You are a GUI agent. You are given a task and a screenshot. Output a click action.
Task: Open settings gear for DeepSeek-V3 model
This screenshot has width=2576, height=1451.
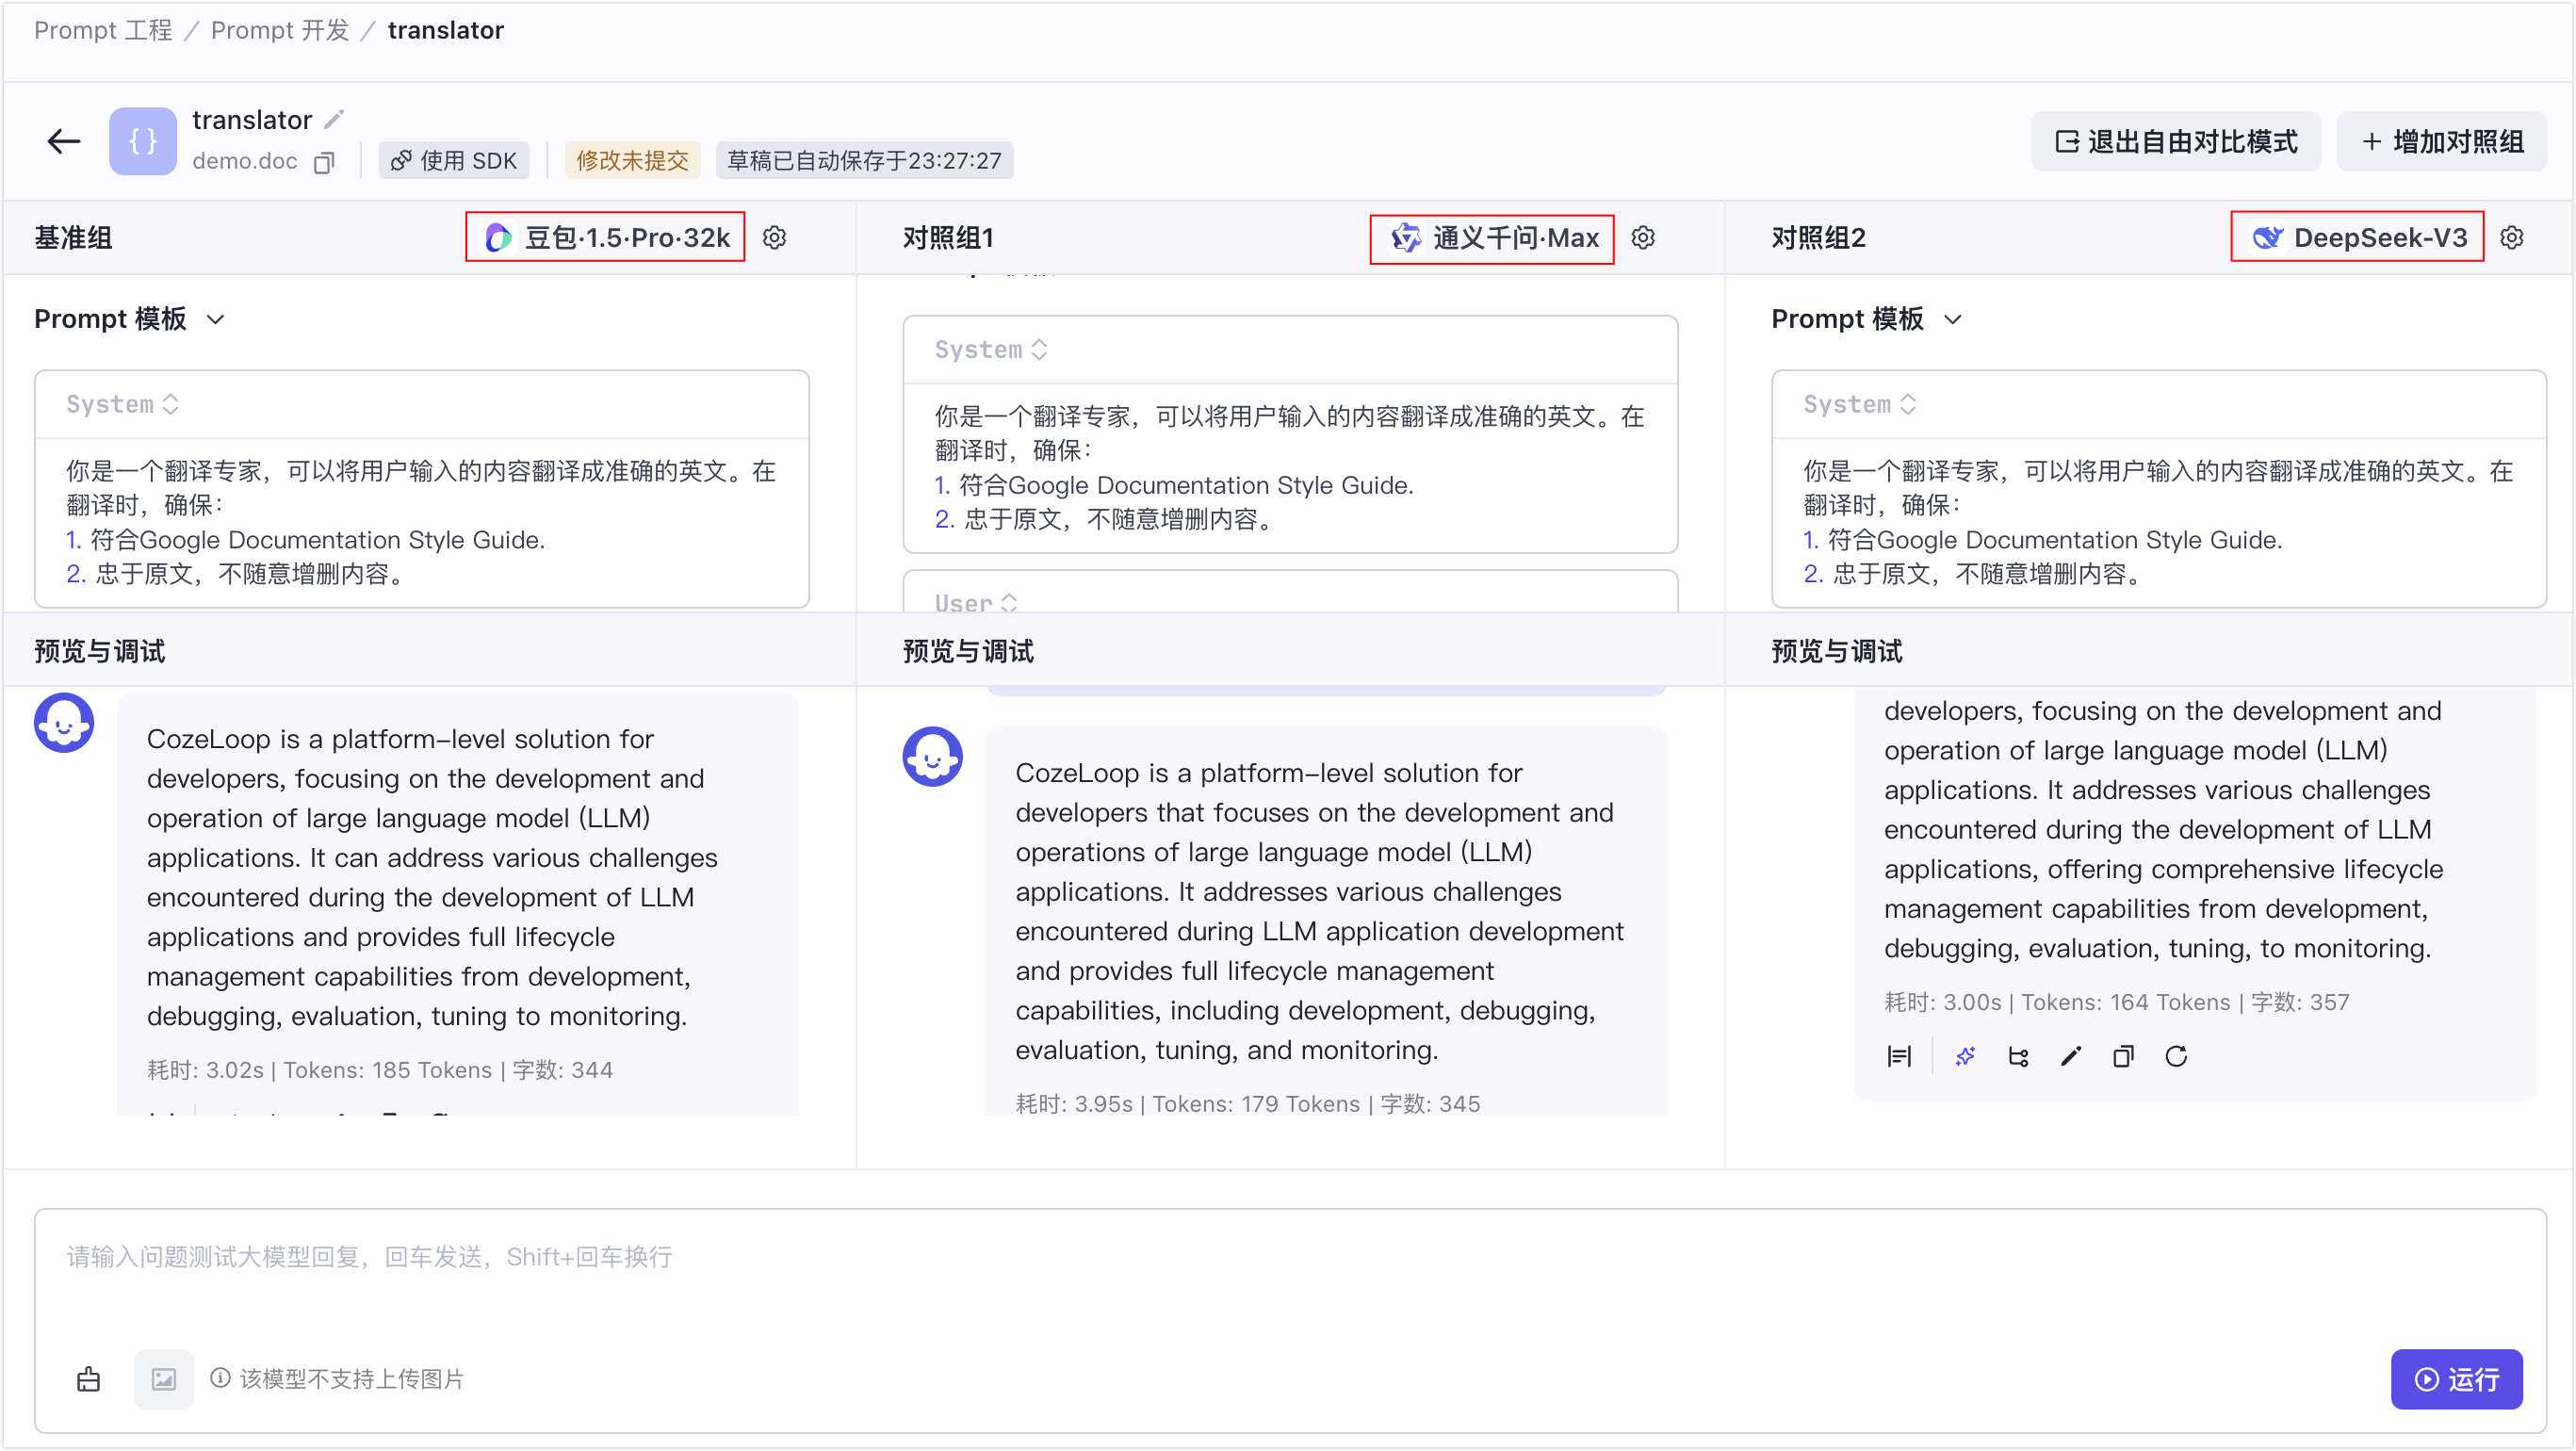coord(2511,237)
